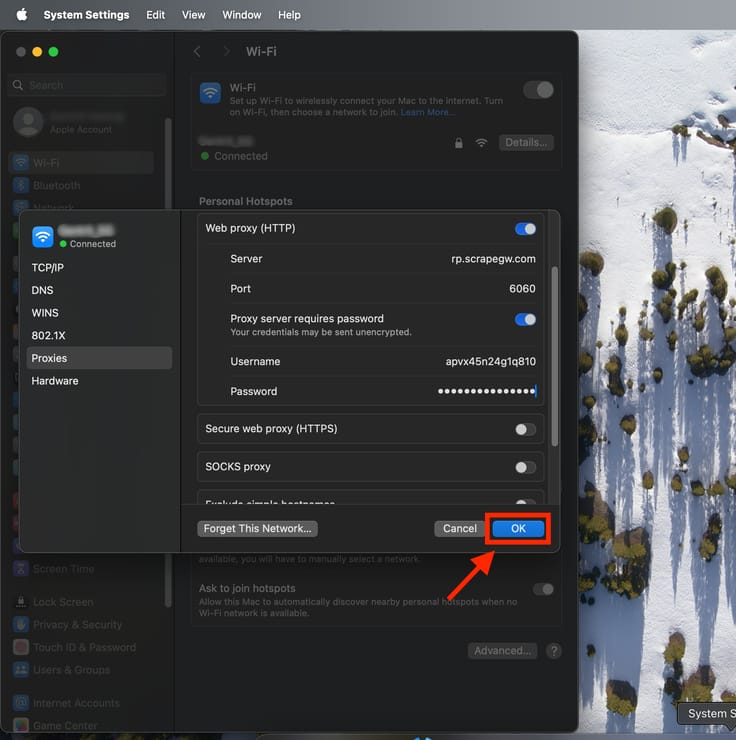Click the network lock icon
This screenshot has width=736, height=740.
[458, 143]
